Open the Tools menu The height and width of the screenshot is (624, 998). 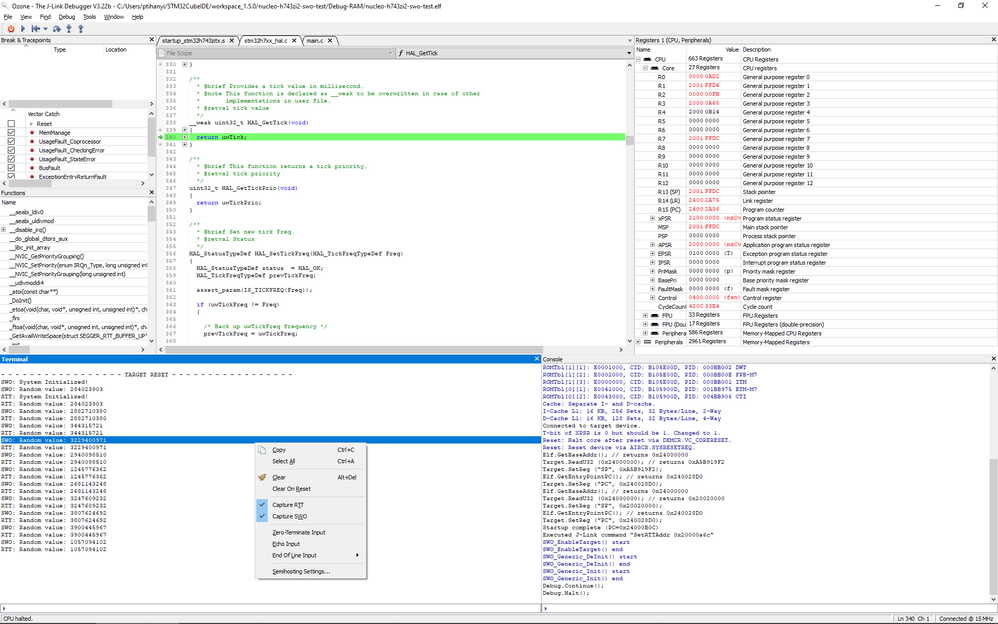point(90,17)
